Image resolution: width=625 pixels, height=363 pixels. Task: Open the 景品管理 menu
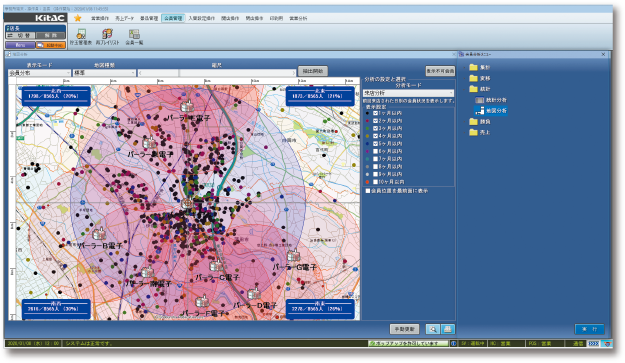click(x=149, y=18)
